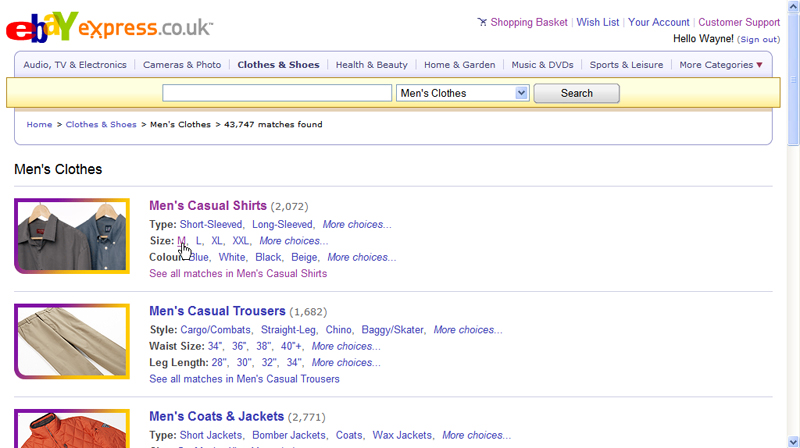Filter shirts by colour Black
The width and height of the screenshot is (800, 448).
(268, 257)
